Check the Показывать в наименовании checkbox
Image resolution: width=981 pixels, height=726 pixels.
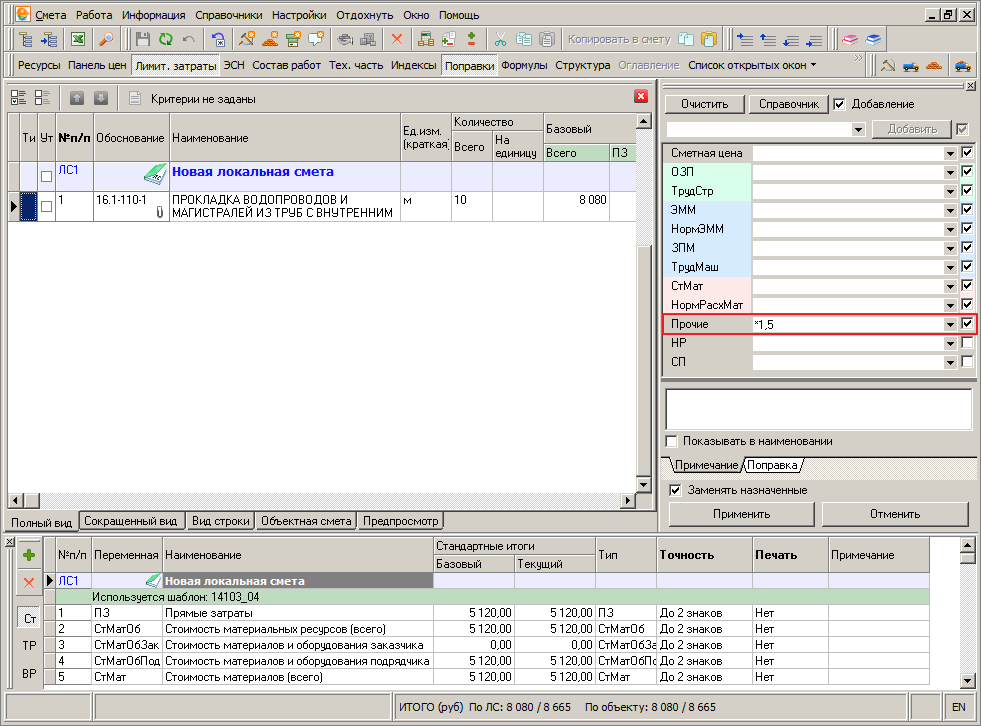[672, 441]
